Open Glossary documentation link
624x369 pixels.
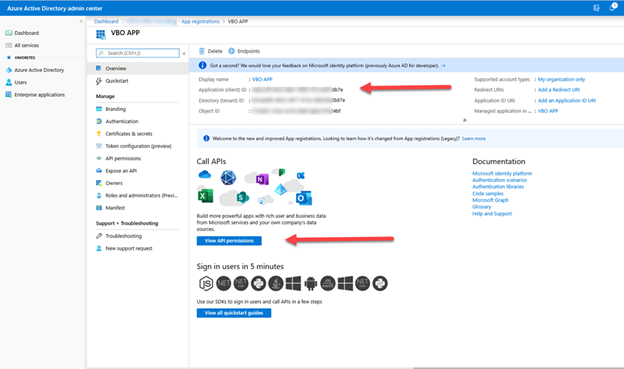482,207
